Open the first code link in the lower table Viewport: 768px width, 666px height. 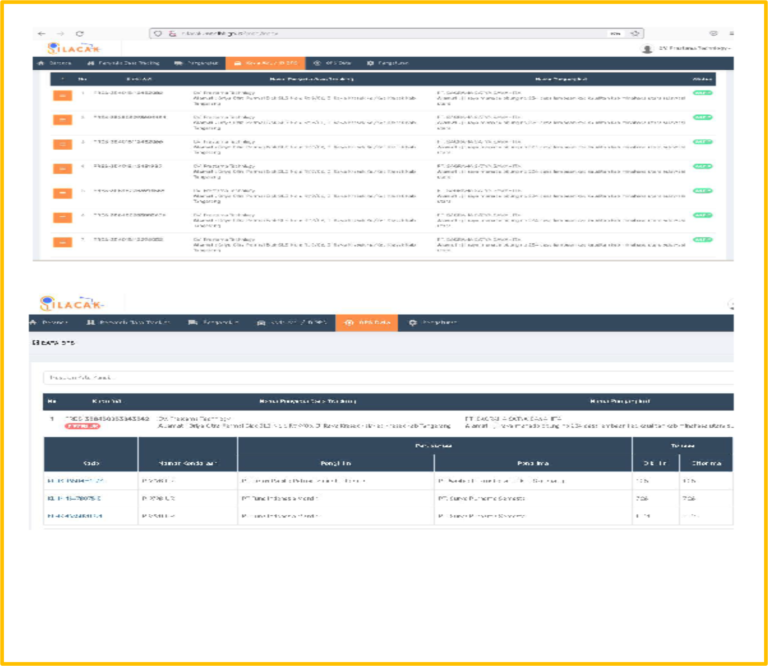(x=75, y=479)
